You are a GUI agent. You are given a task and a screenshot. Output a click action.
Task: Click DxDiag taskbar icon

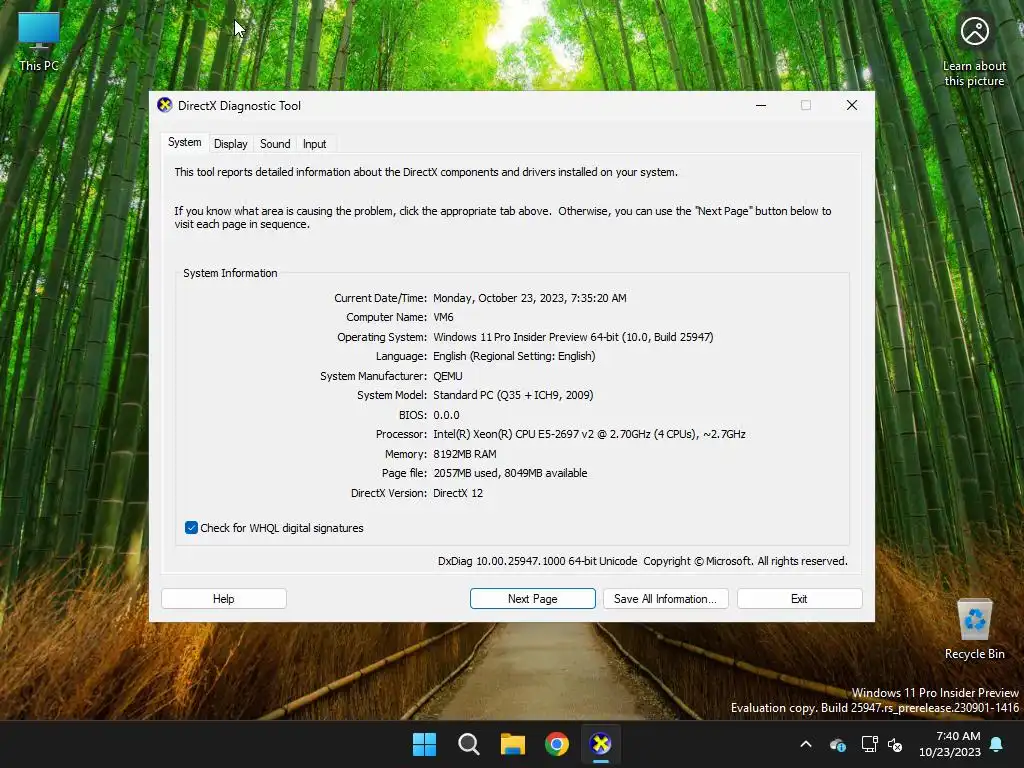pos(601,744)
